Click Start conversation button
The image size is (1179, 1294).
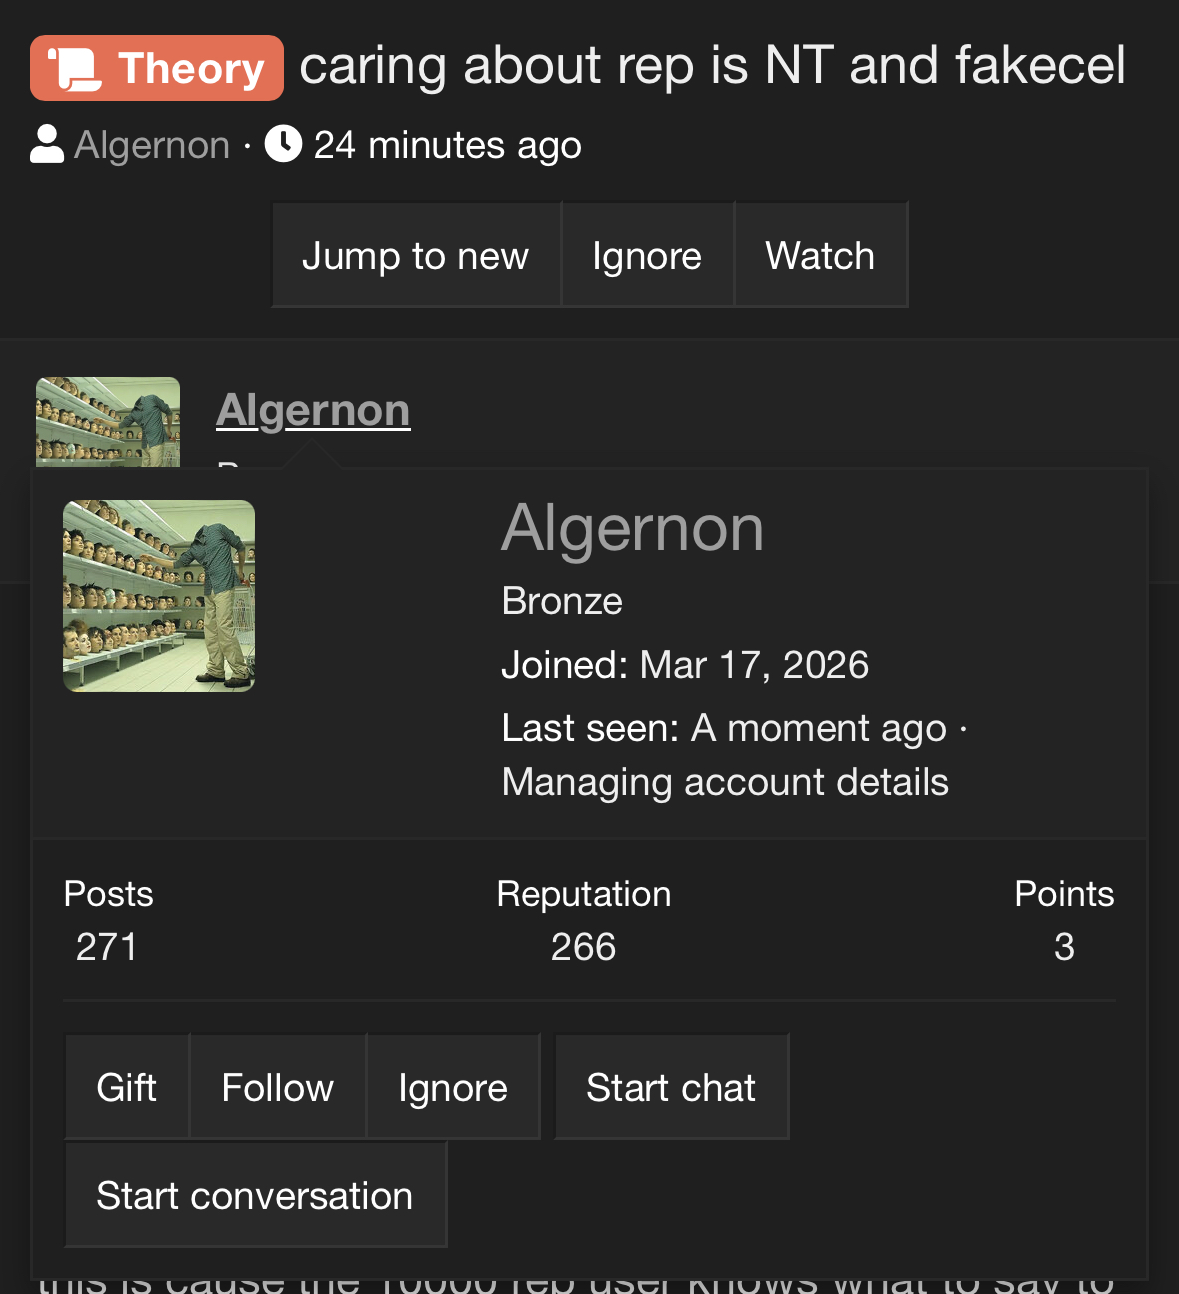tap(255, 1195)
